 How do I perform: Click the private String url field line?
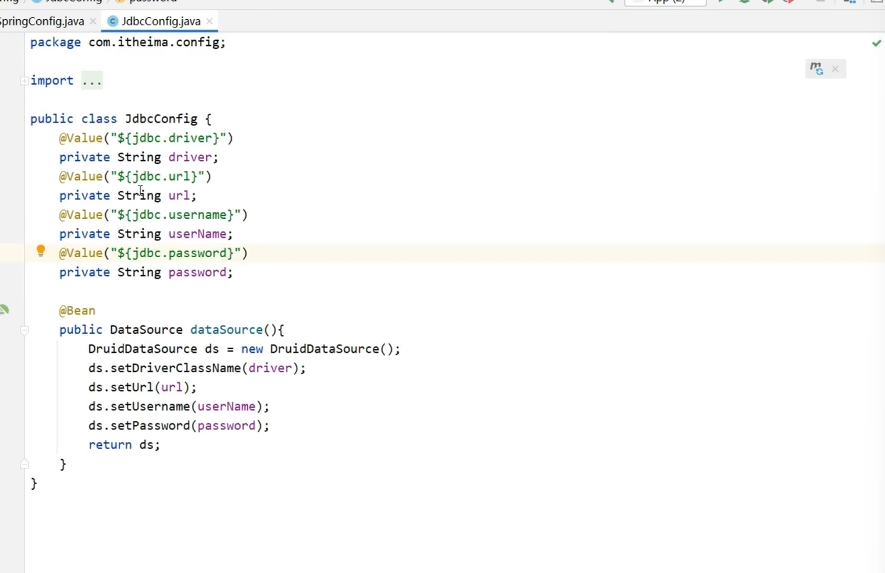tap(128, 196)
